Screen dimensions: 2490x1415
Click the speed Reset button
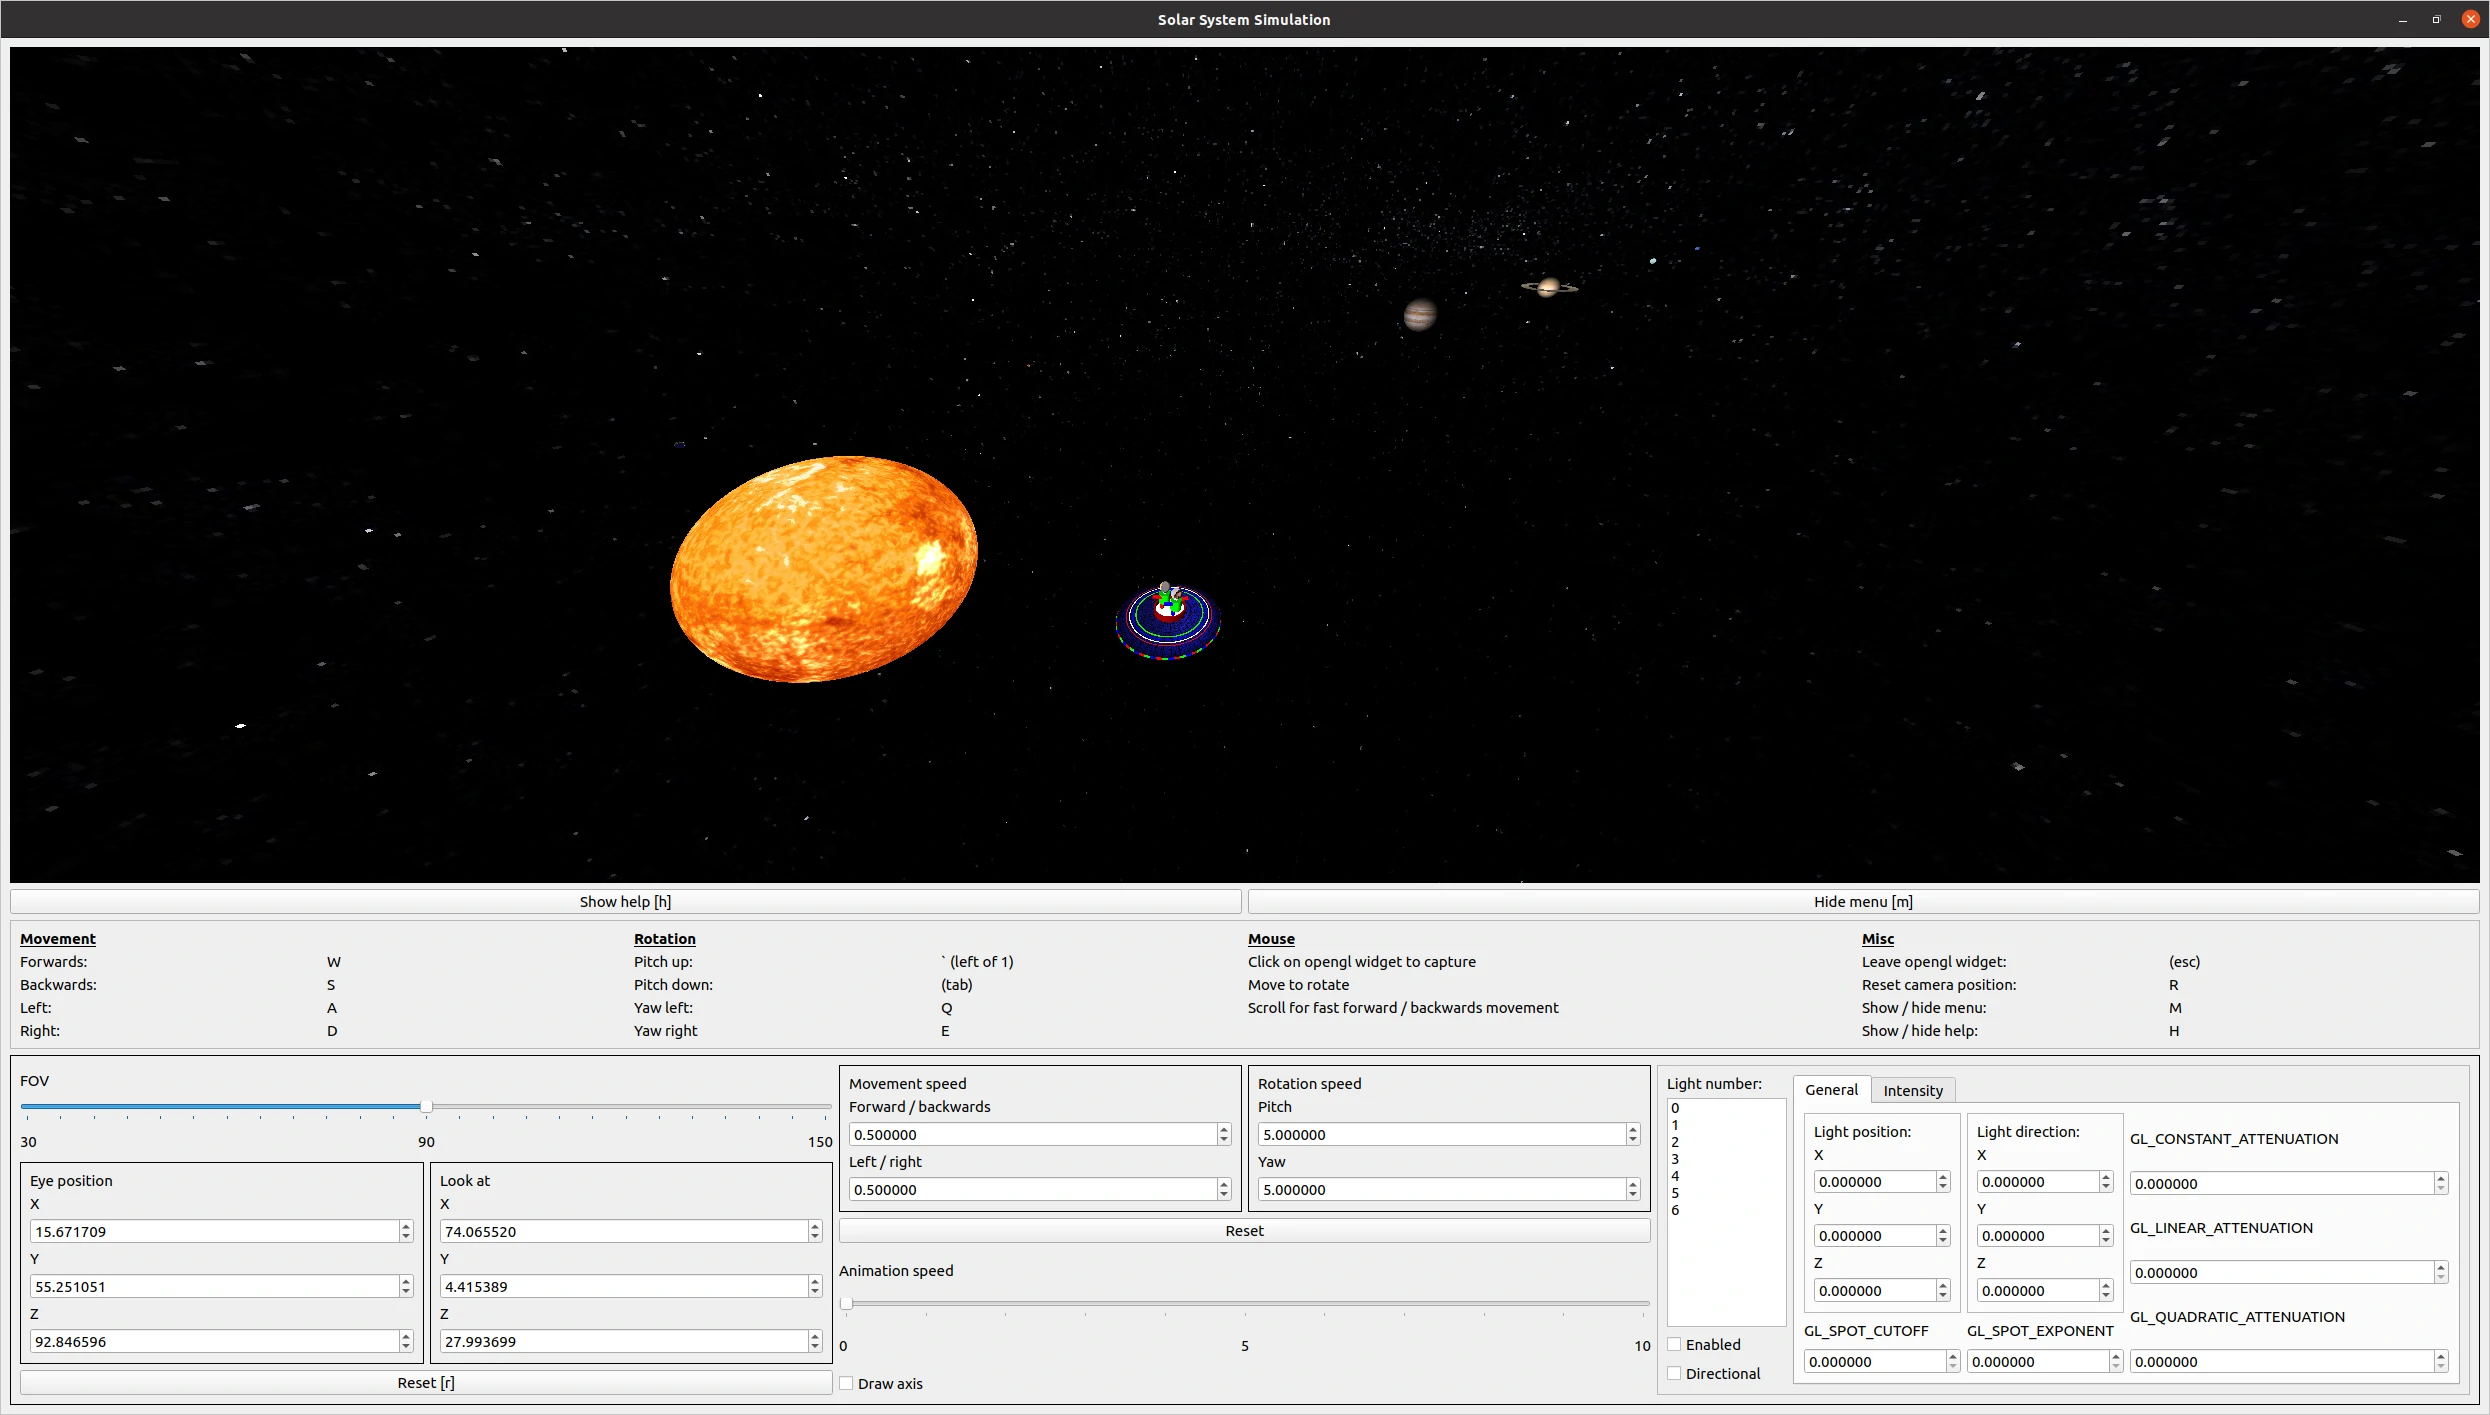(x=1244, y=1230)
